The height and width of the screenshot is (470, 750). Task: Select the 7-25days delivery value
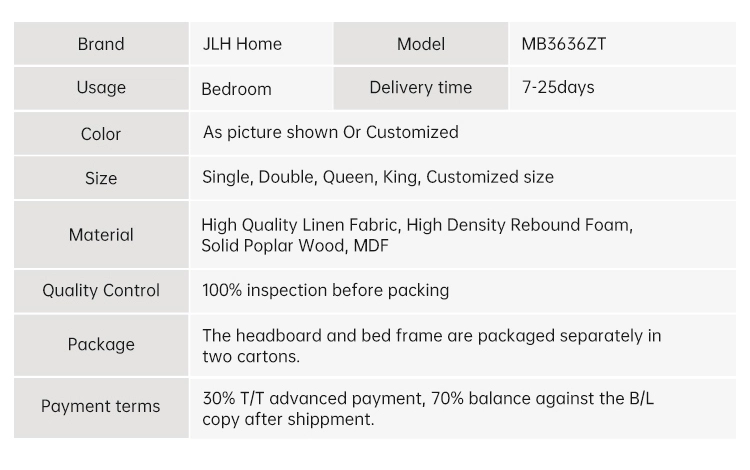tap(558, 87)
